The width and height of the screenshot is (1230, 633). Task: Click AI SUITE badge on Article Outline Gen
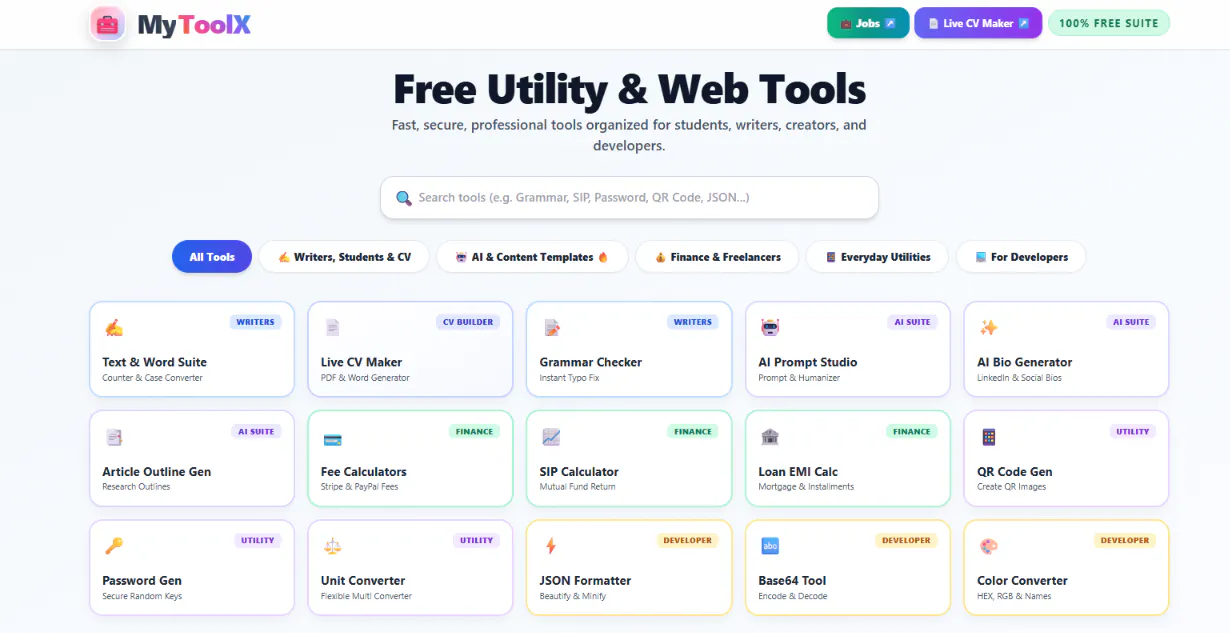coord(256,432)
